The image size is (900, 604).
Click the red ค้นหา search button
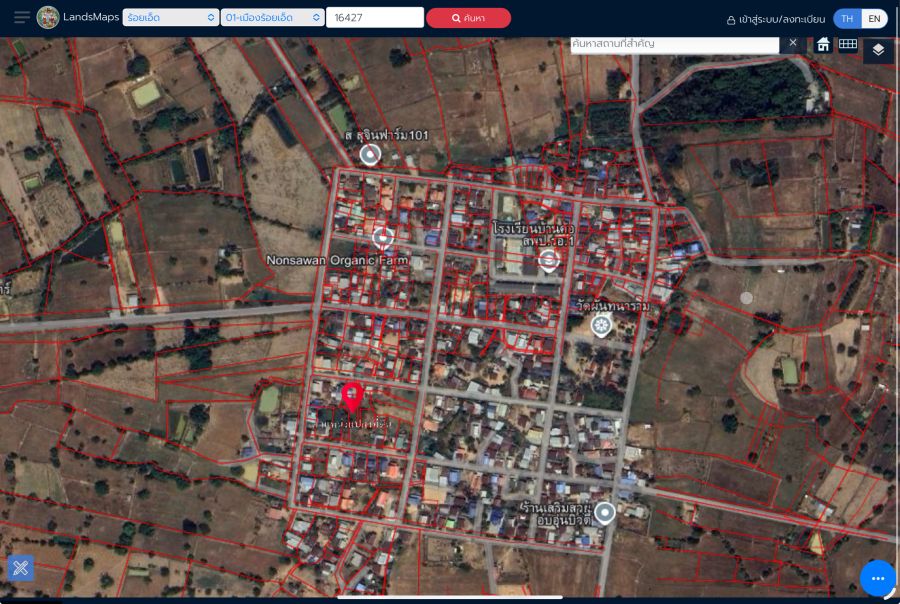coord(468,18)
